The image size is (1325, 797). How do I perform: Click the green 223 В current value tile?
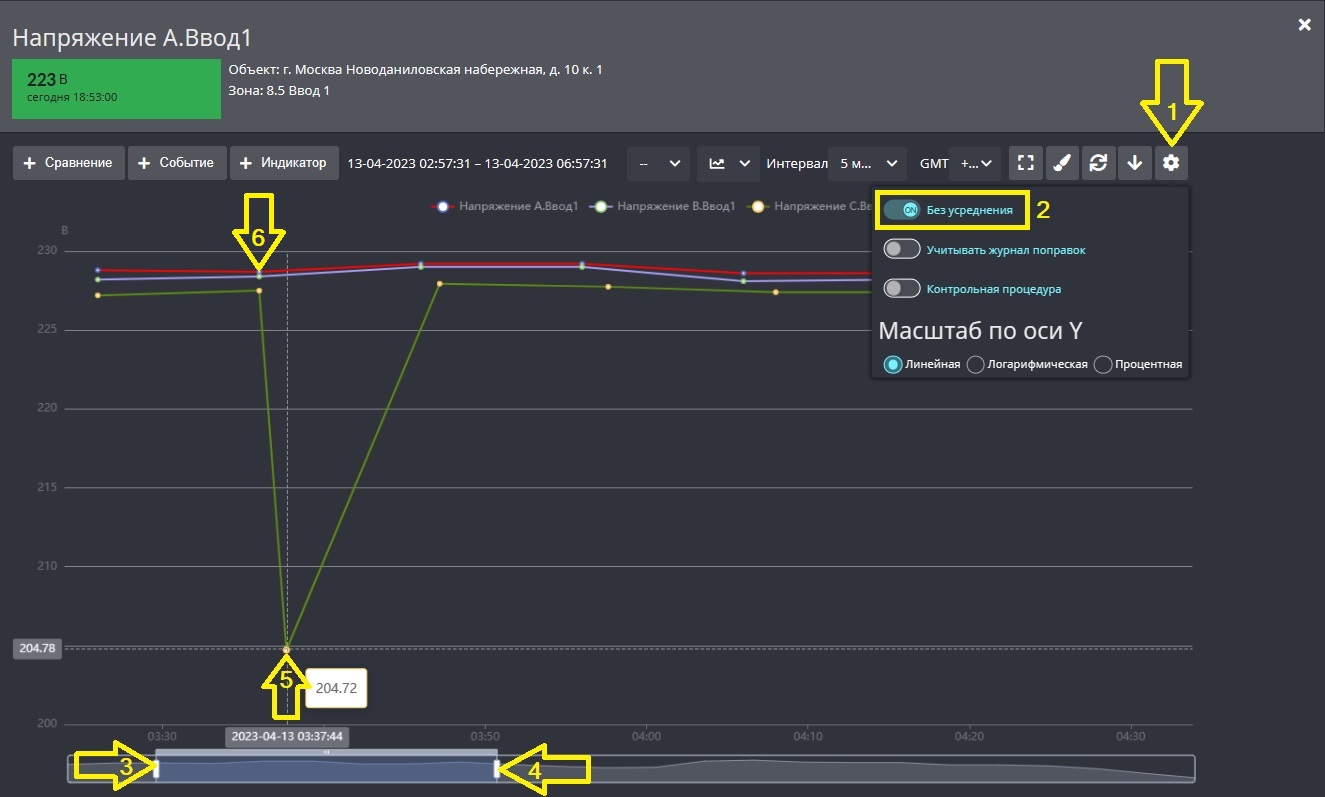coord(116,89)
